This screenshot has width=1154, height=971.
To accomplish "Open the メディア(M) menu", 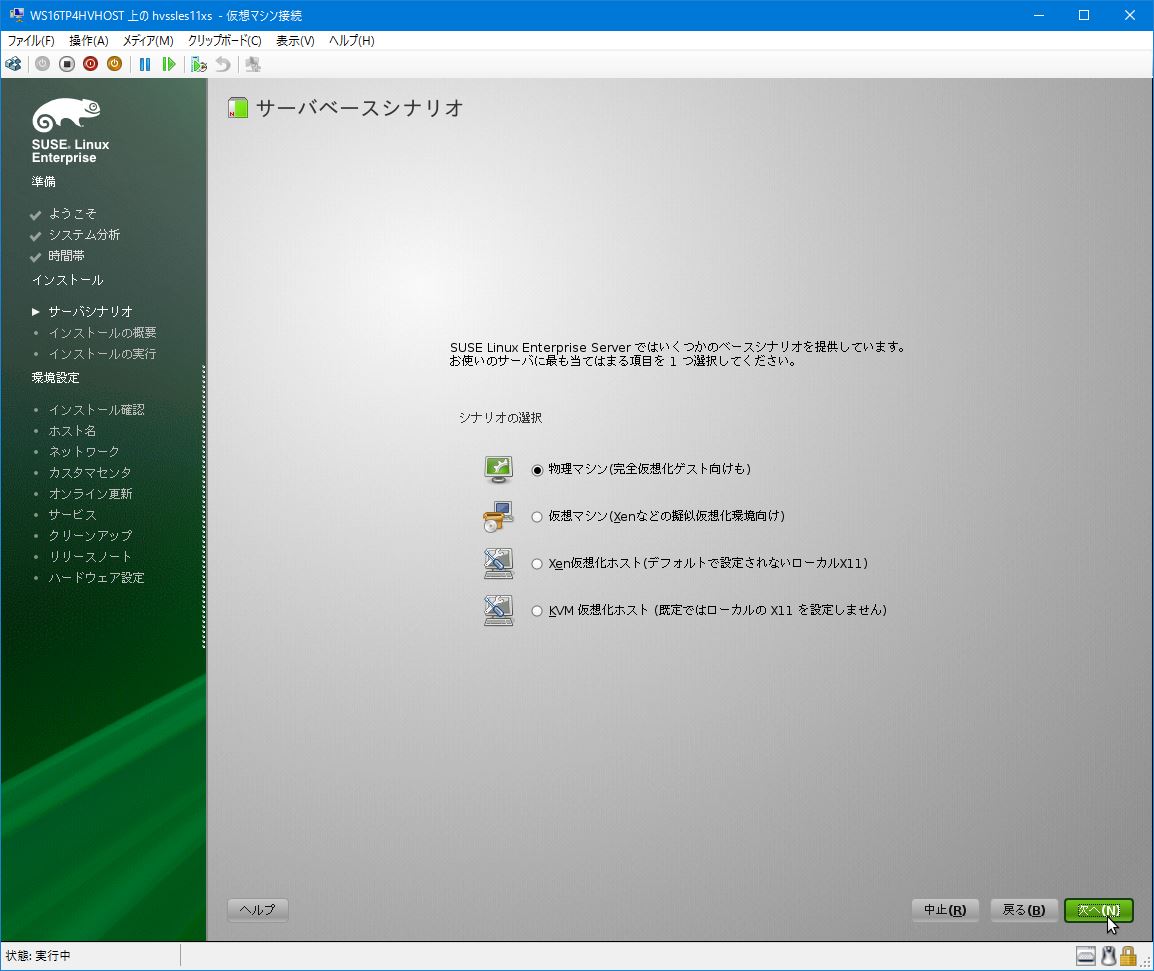I will [148, 40].
